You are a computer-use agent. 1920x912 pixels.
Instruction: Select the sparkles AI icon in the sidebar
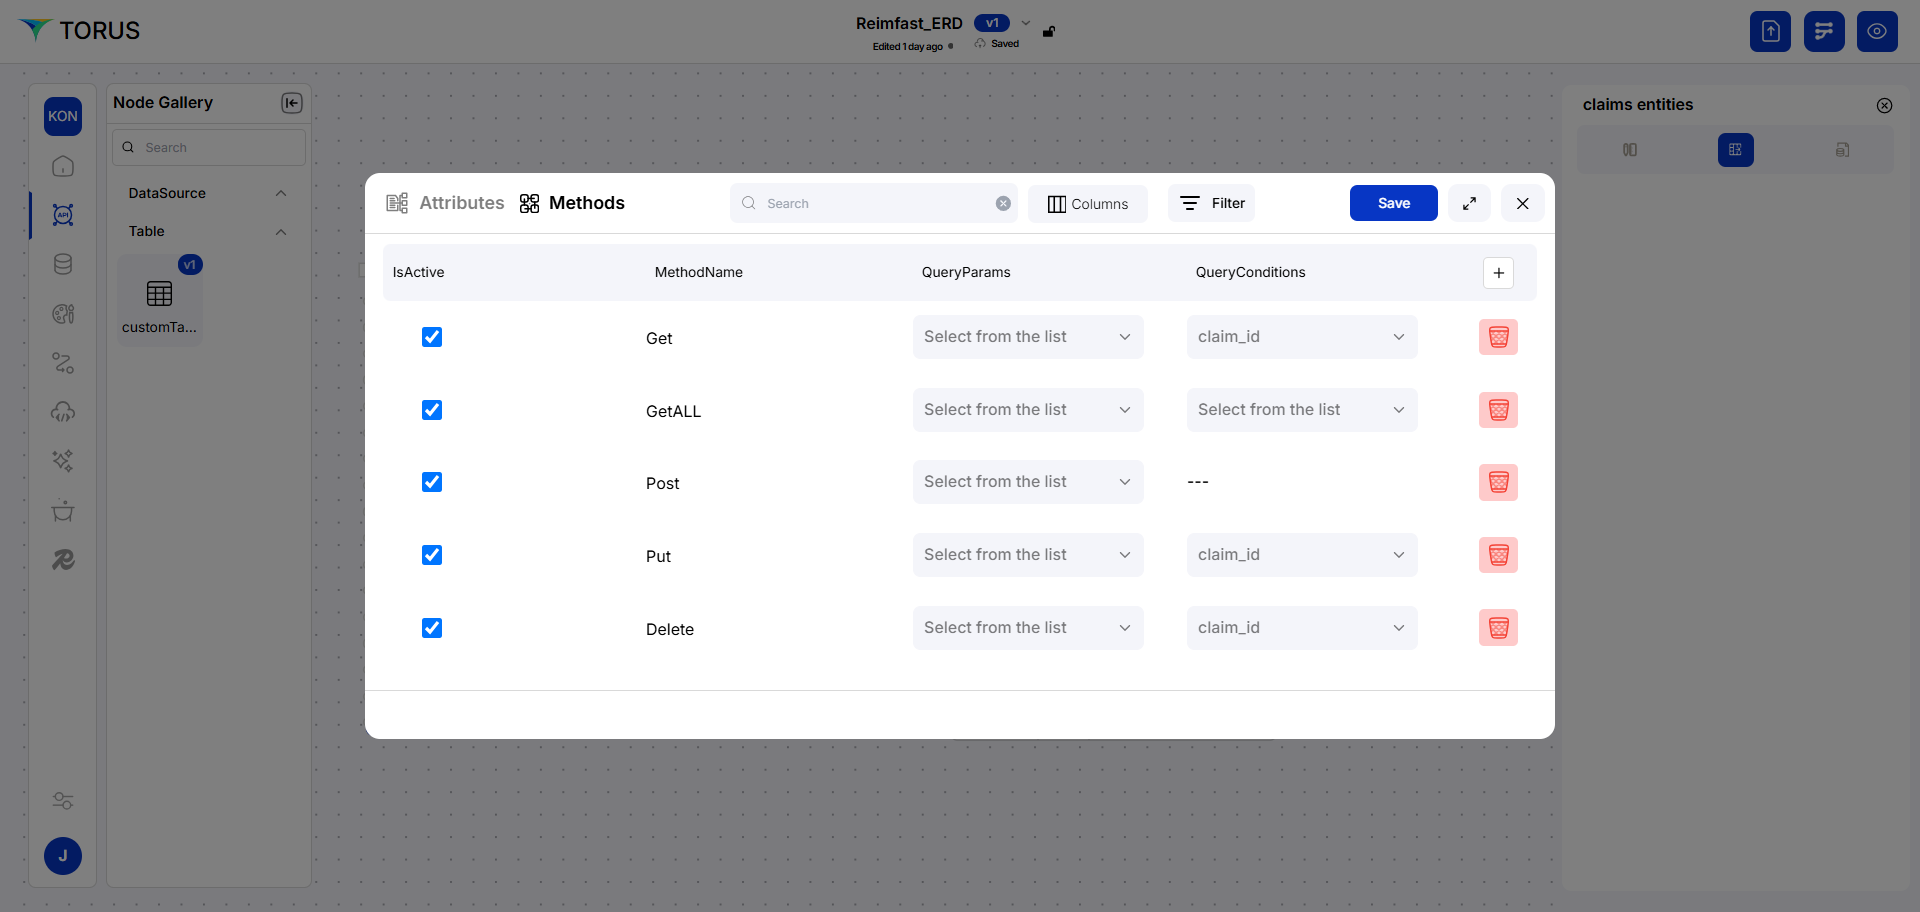[63, 460]
